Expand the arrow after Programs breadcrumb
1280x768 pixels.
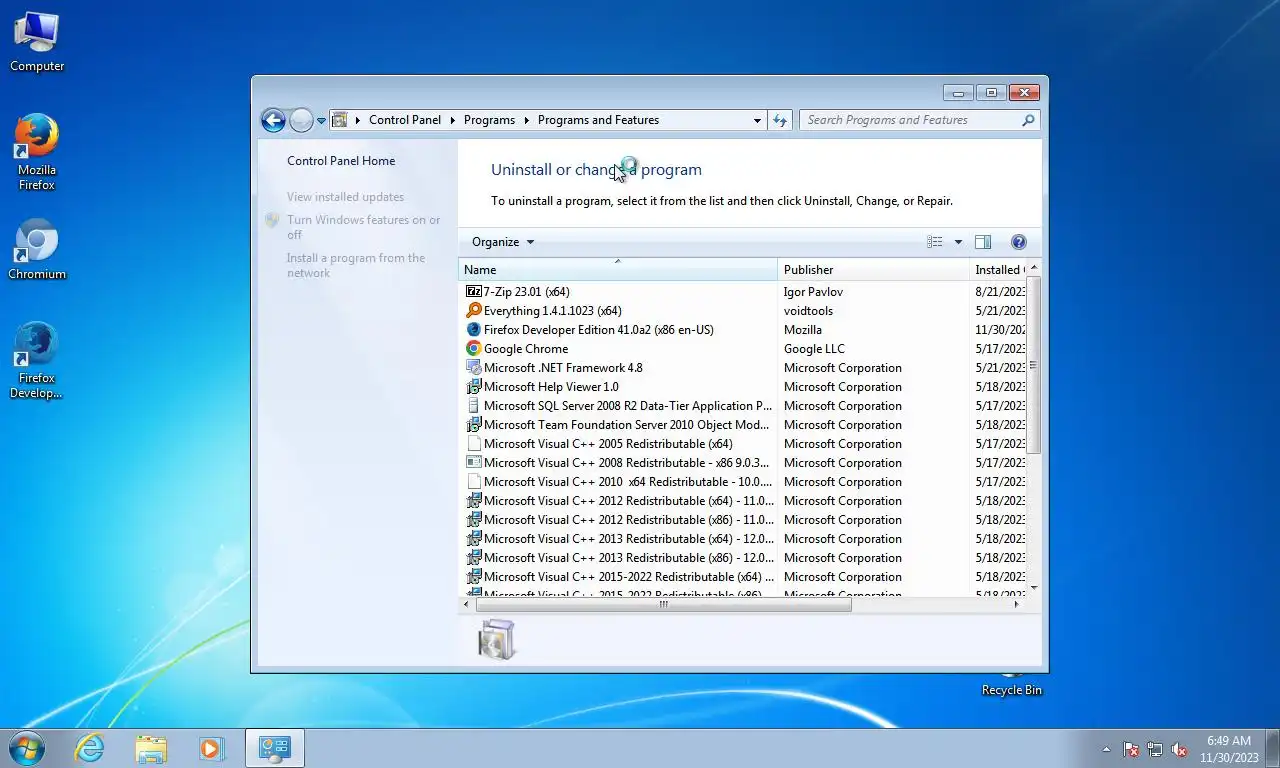coord(527,120)
